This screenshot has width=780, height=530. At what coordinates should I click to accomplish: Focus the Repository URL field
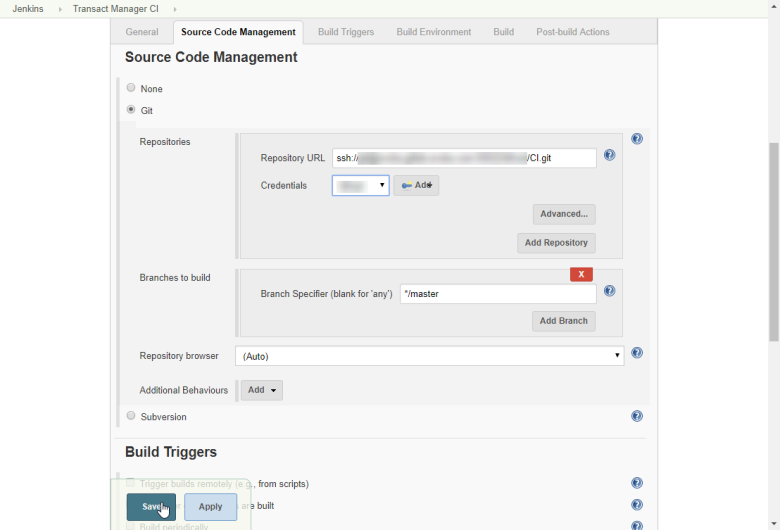pos(464,158)
